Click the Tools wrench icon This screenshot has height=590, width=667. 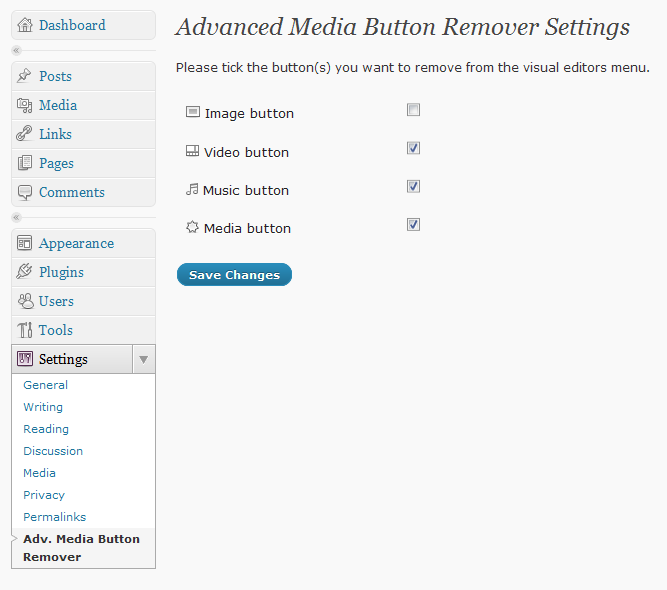pyautogui.click(x=26, y=330)
